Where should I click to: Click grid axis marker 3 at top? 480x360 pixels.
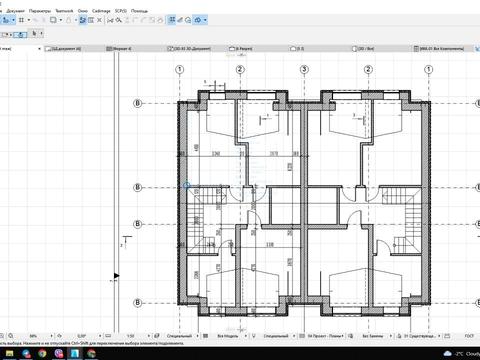point(304,69)
